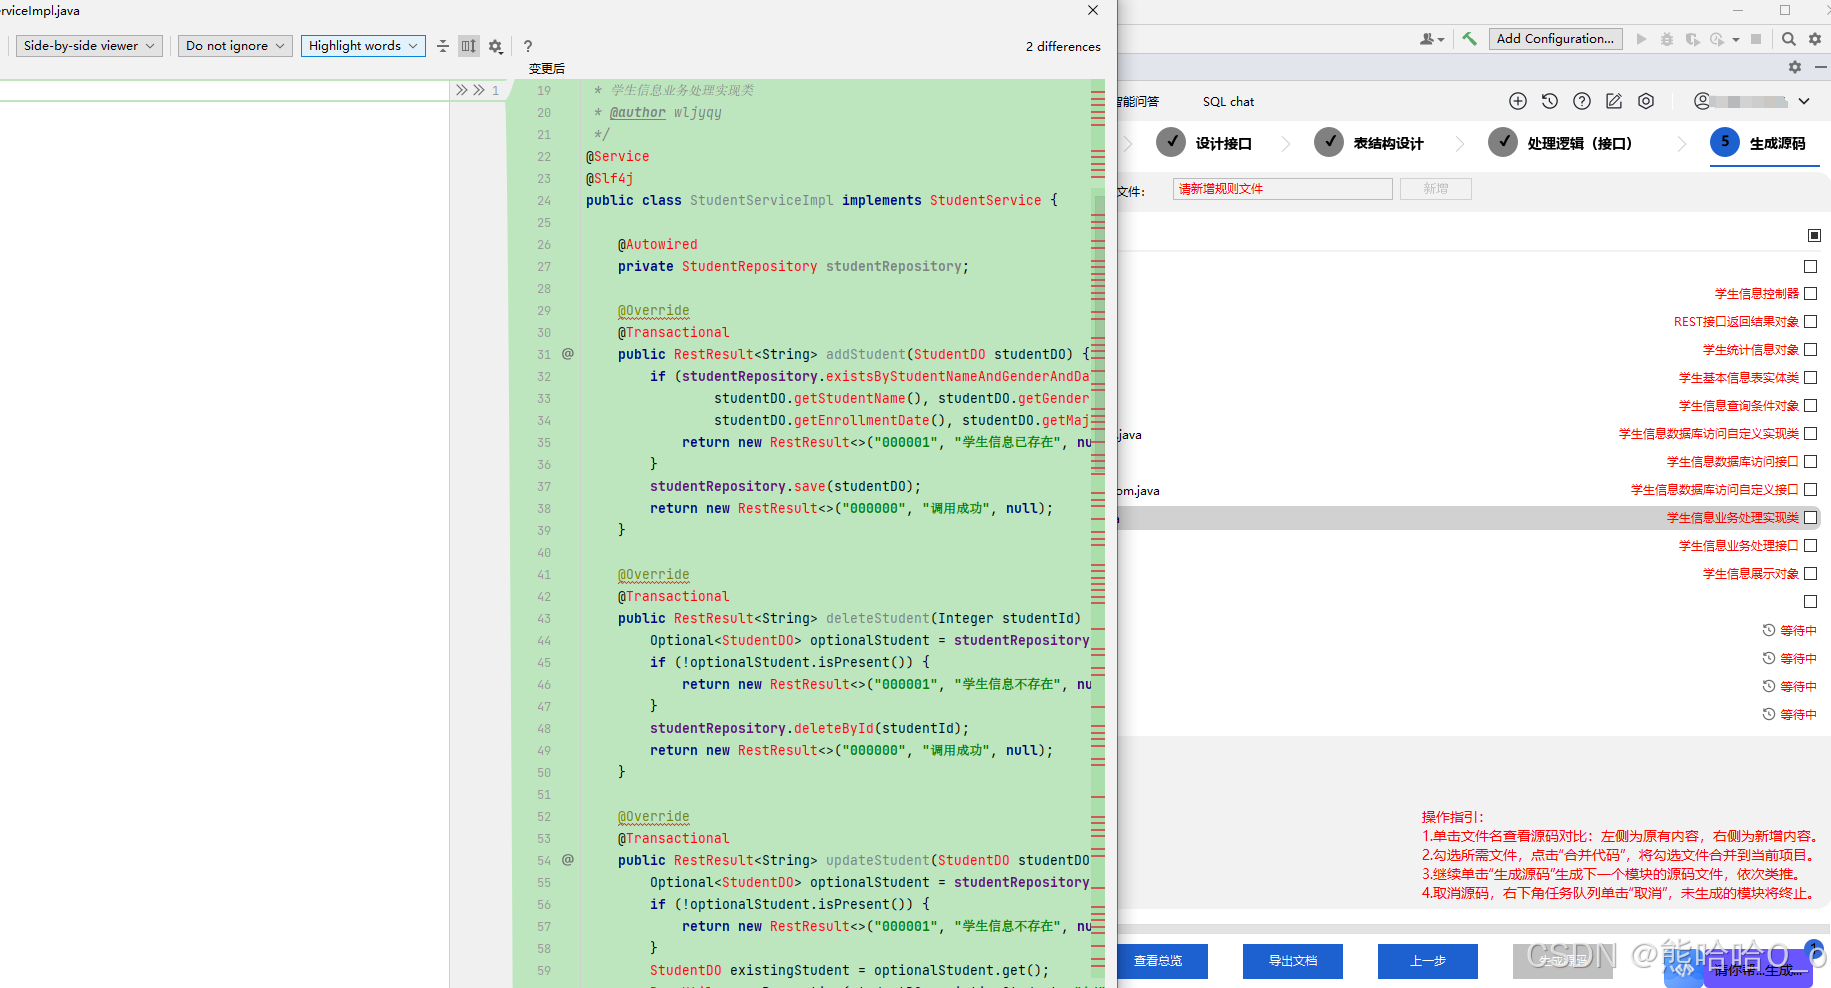Open the Highlight words dropdown

[363, 46]
